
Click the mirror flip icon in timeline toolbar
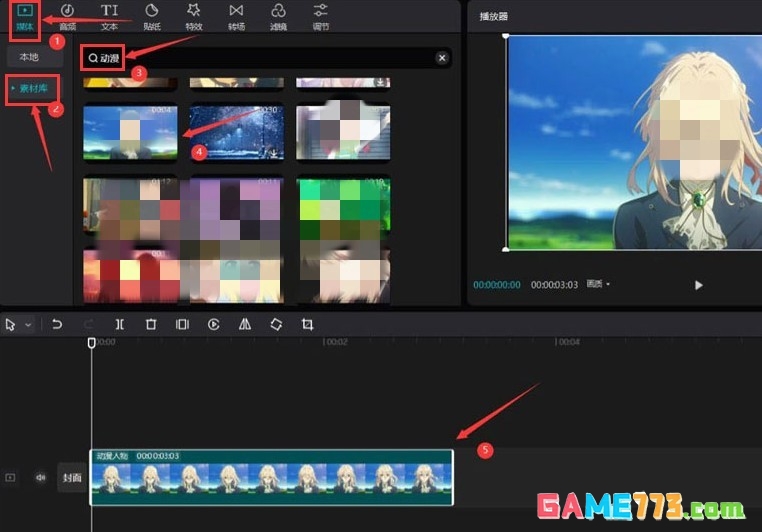[x=245, y=325]
